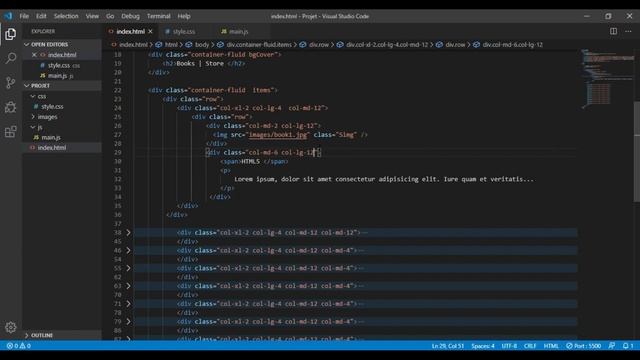Open the Search view icon
Image resolution: width=640 pixels, height=360 pixels.
11,58
